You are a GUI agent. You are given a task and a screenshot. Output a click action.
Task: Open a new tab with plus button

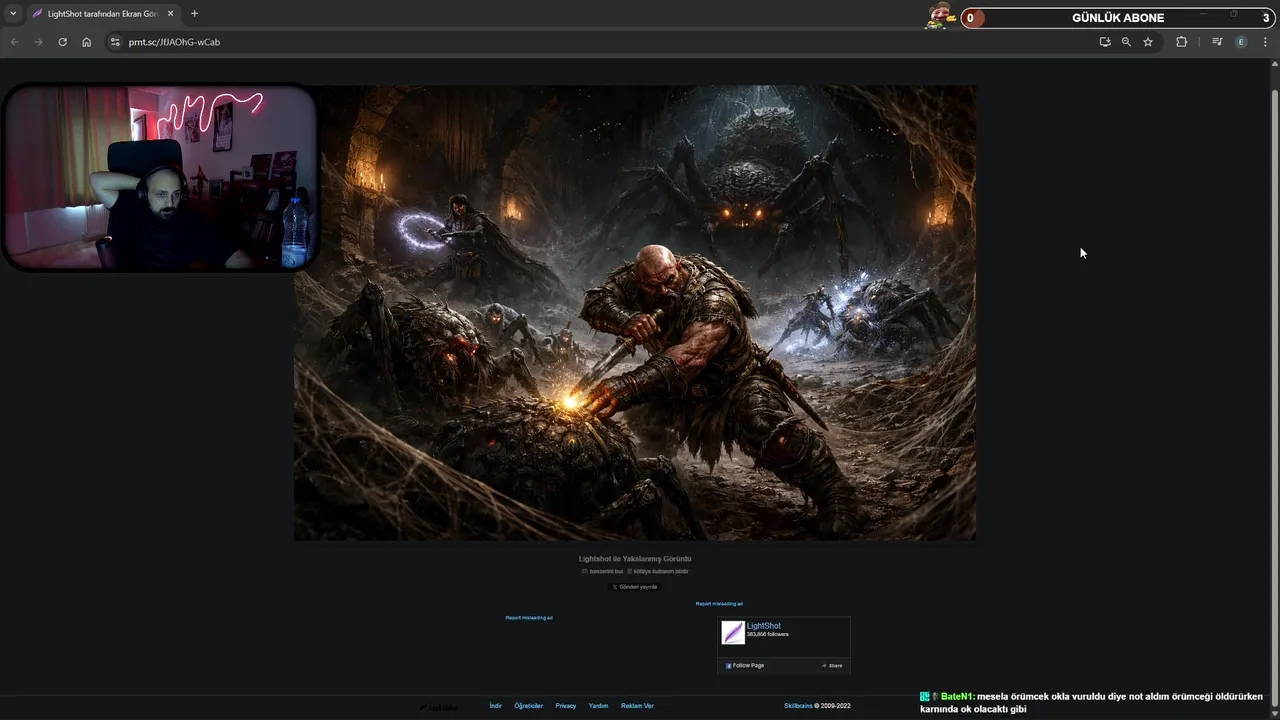pyautogui.click(x=194, y=14)
